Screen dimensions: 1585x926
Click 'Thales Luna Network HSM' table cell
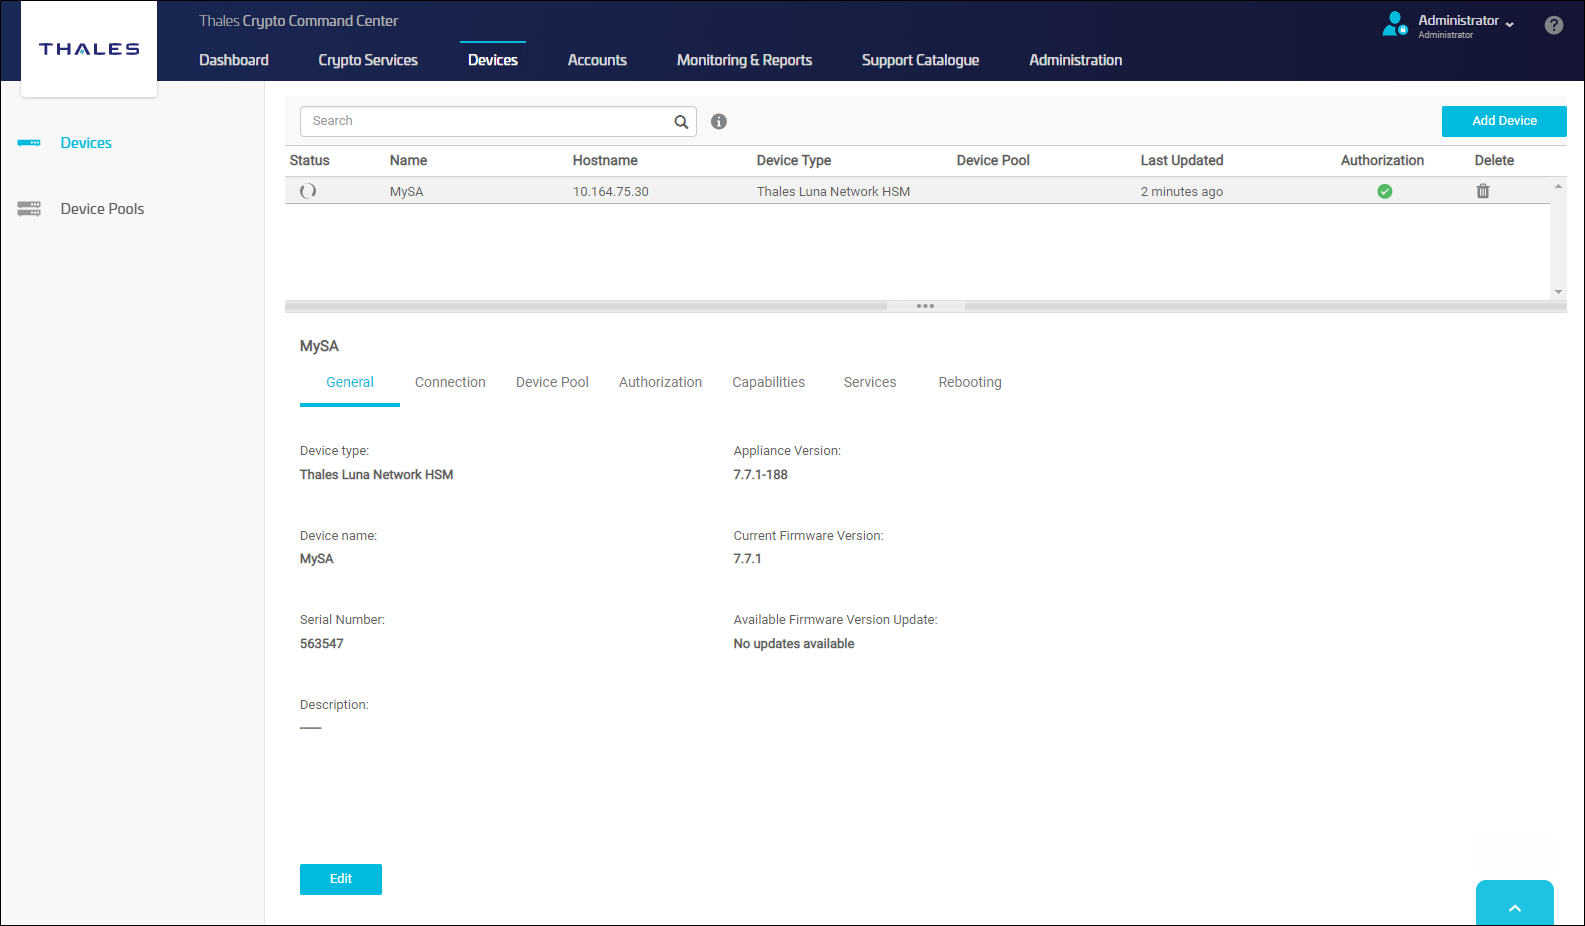point(833,192)
